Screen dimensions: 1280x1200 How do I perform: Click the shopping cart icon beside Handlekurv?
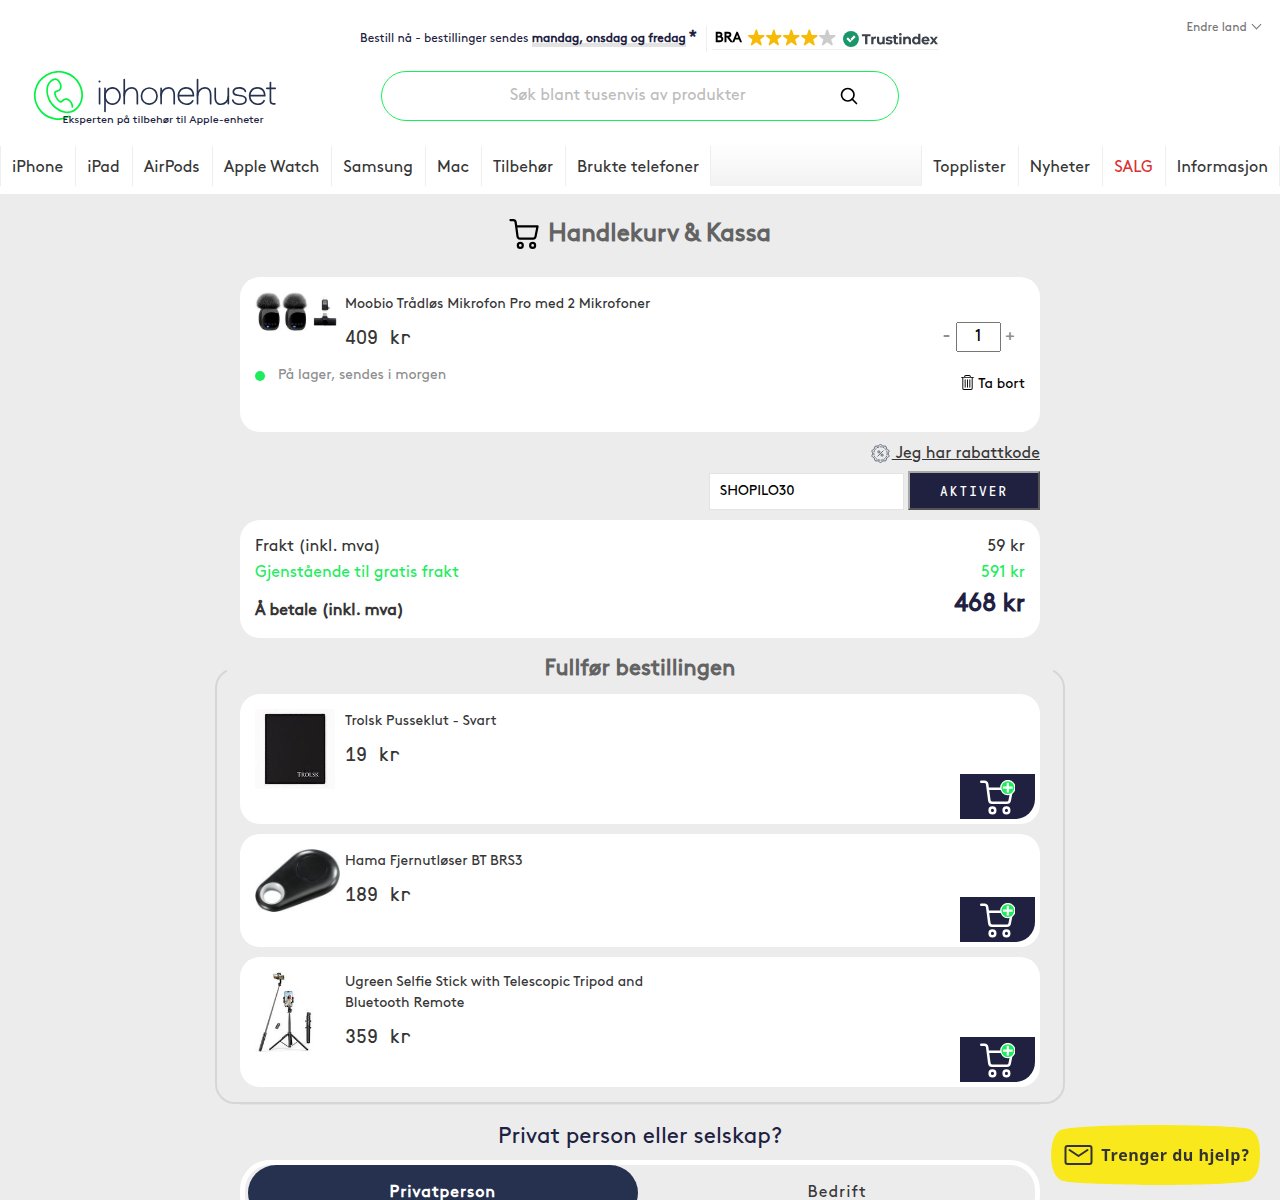[x=524, y=234]
